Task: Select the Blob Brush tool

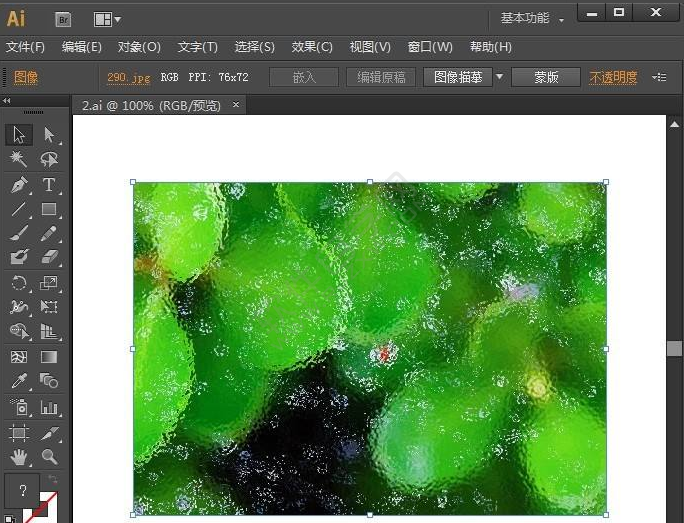Action: tap(19, 257)
